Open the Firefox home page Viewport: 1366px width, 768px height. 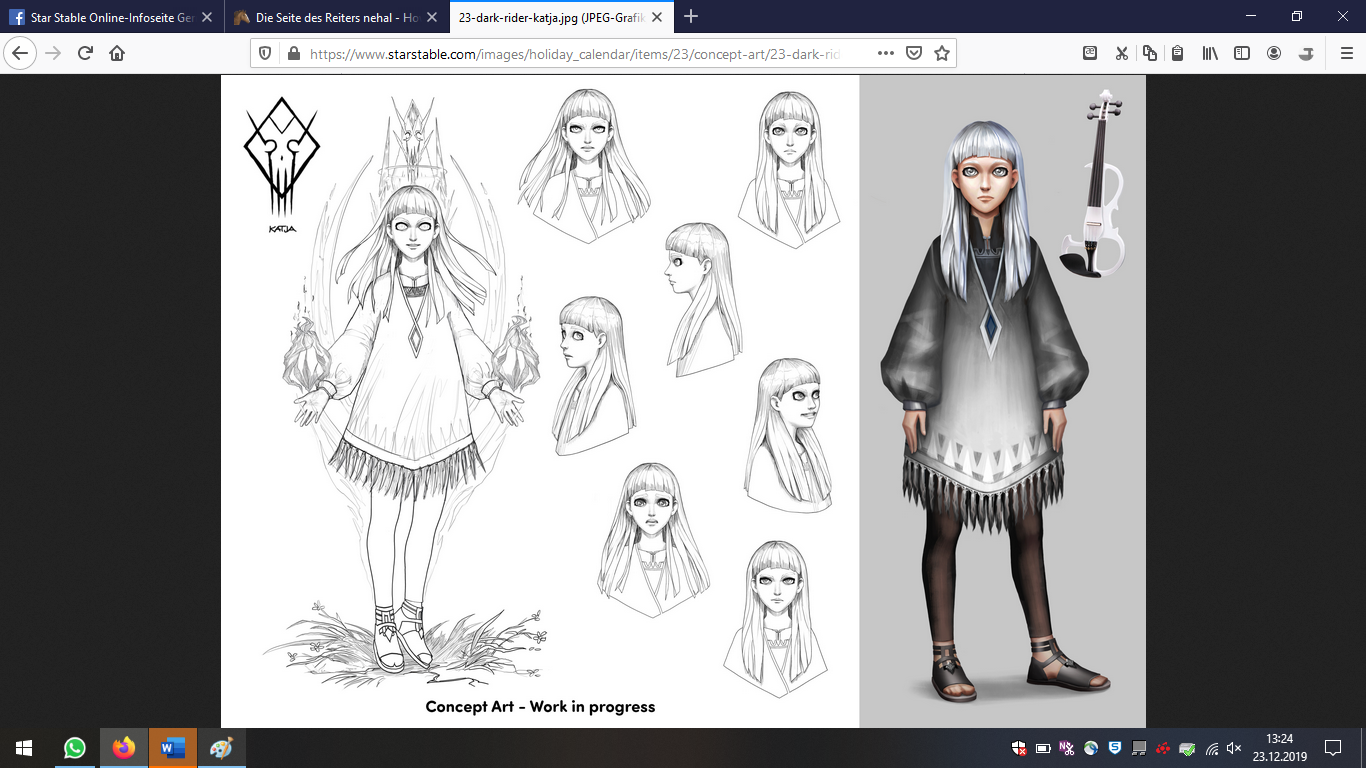(117, 54)
